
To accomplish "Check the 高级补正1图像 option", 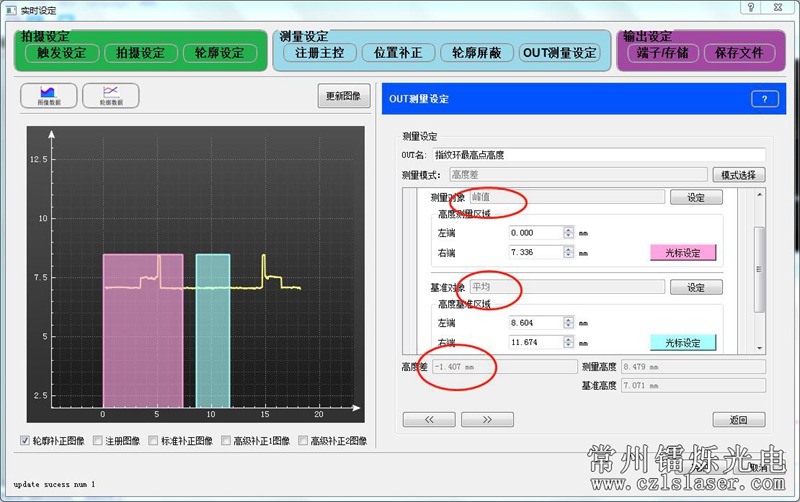I will pyautogui.click(x=227, y=440).
